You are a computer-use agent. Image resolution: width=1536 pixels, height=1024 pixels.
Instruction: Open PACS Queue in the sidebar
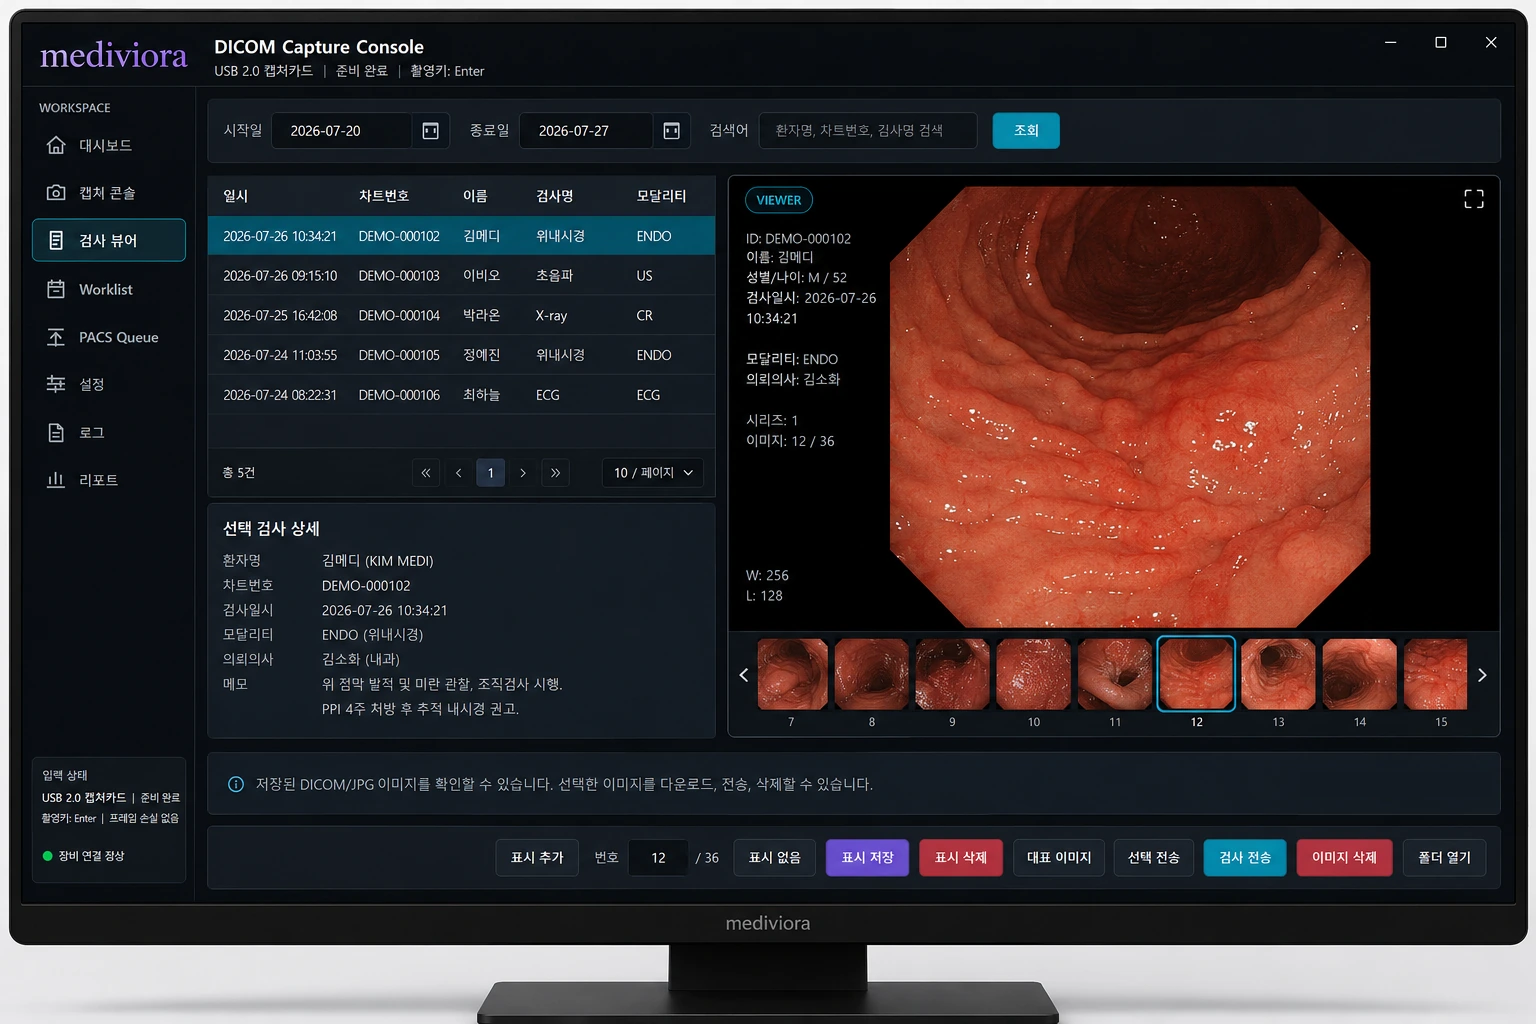point(109,337)
